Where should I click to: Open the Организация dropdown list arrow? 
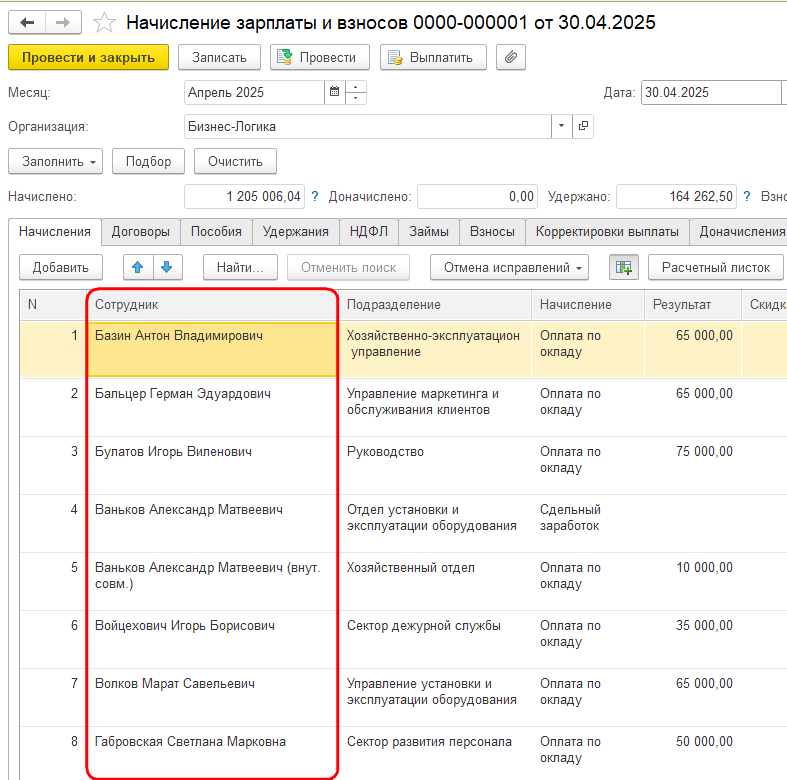coord(562,126)
